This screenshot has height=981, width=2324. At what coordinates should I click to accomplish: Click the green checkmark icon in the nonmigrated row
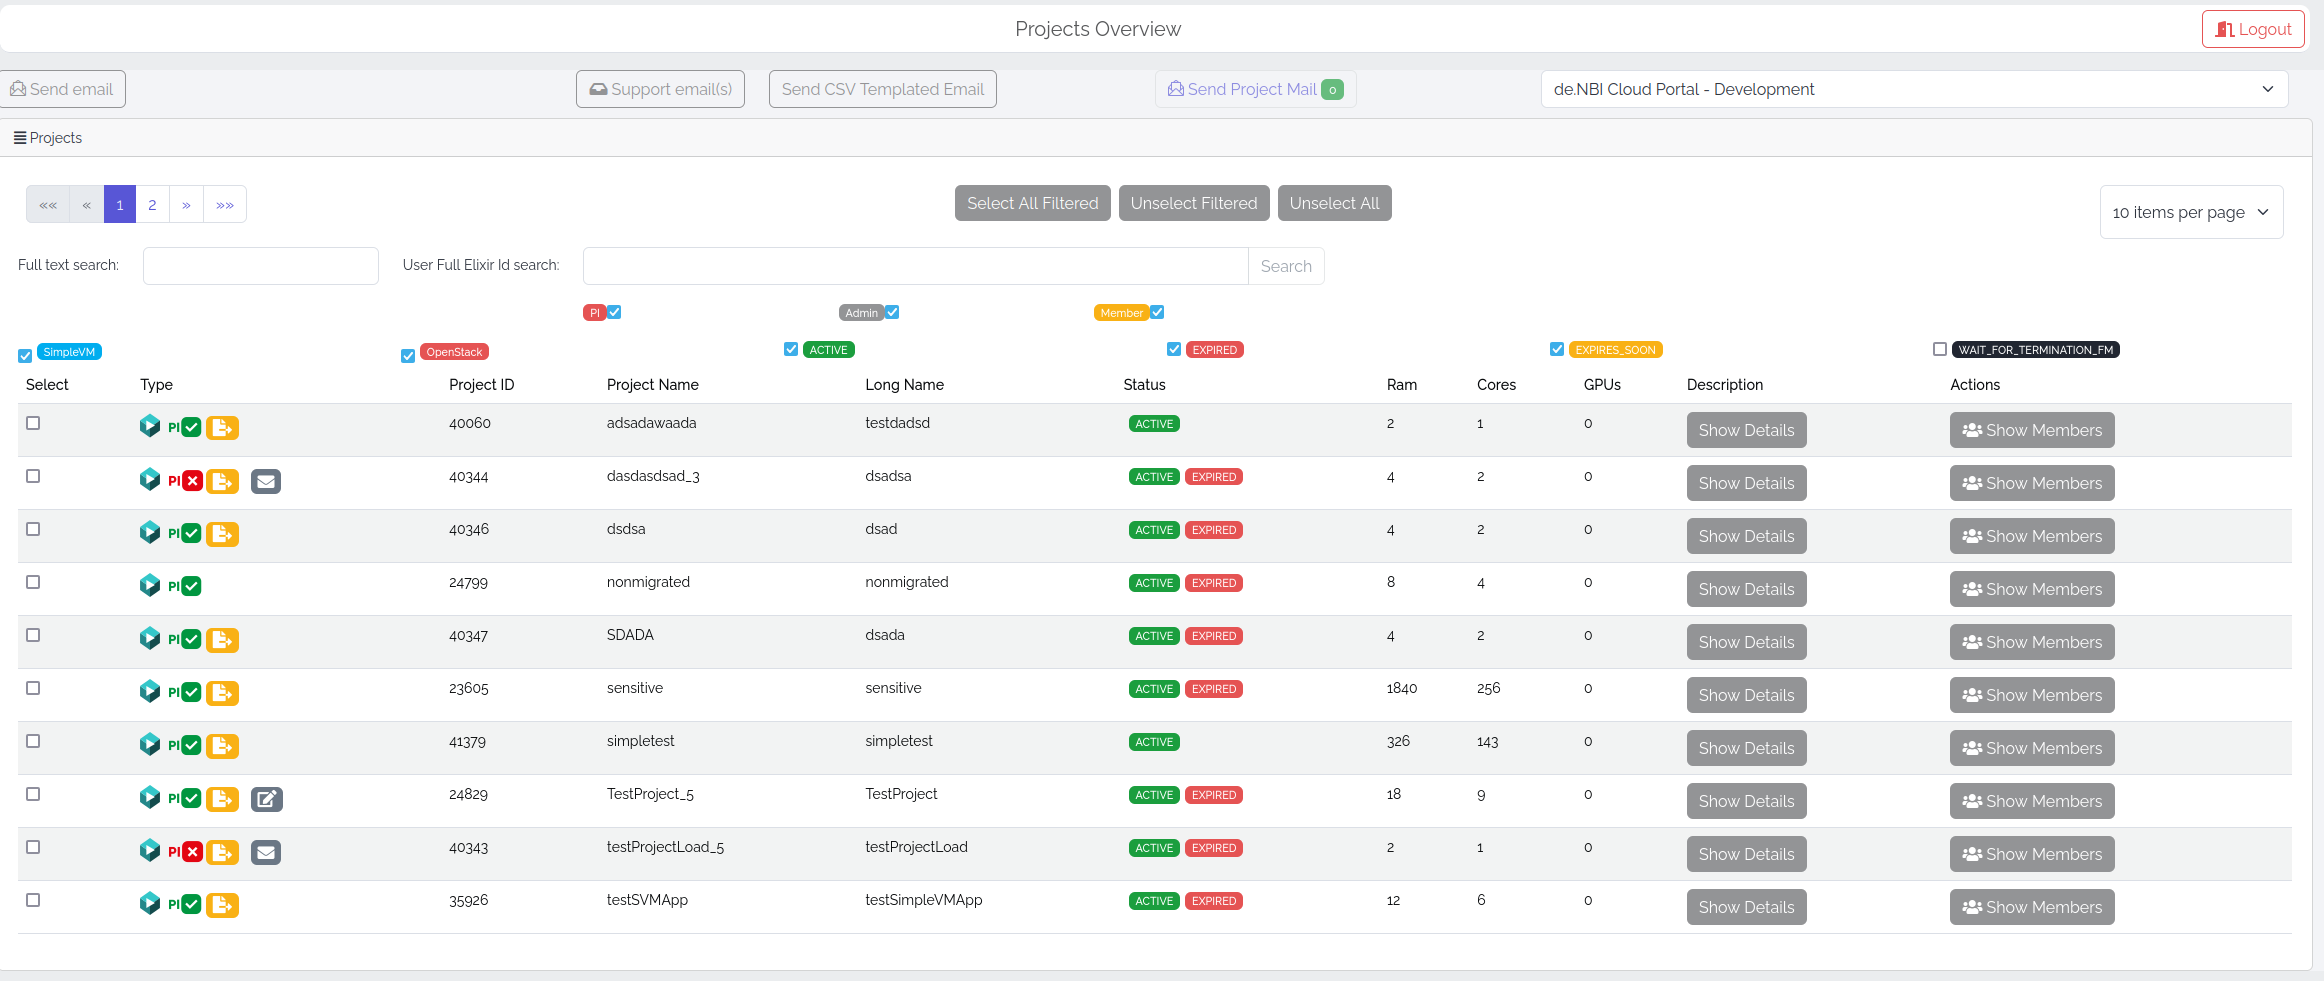192,587
